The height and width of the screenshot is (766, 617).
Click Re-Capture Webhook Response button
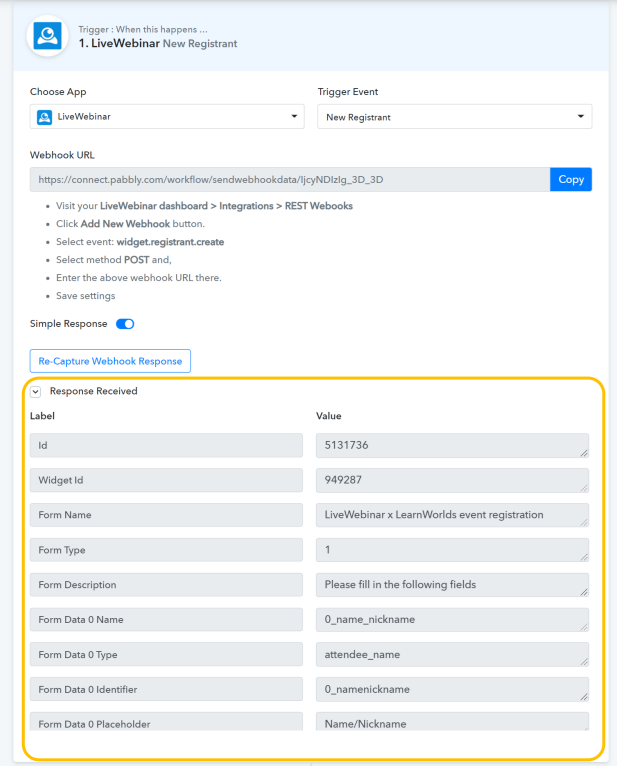[x=110, y=361]
